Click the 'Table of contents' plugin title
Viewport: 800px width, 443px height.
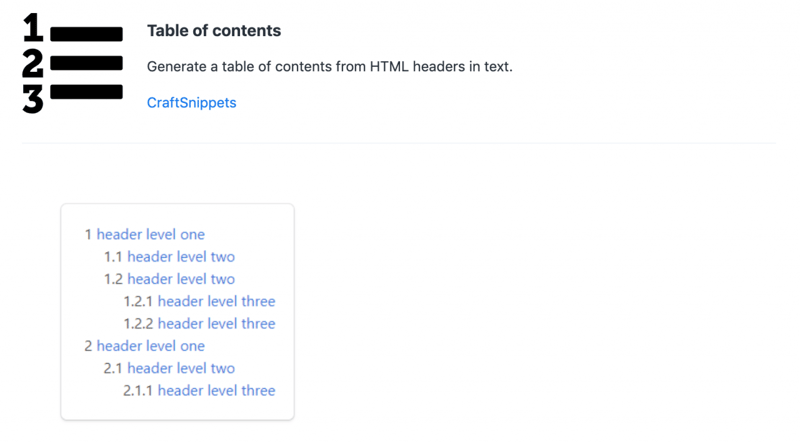213,31
